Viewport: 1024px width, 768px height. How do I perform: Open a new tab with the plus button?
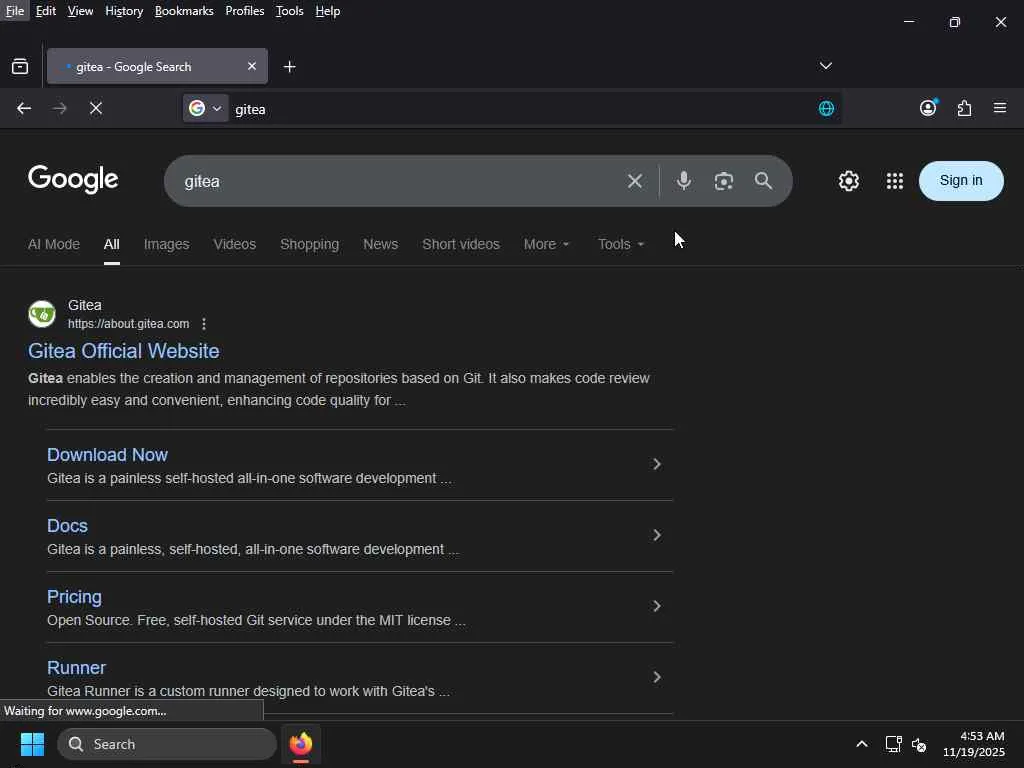[289, 67]
